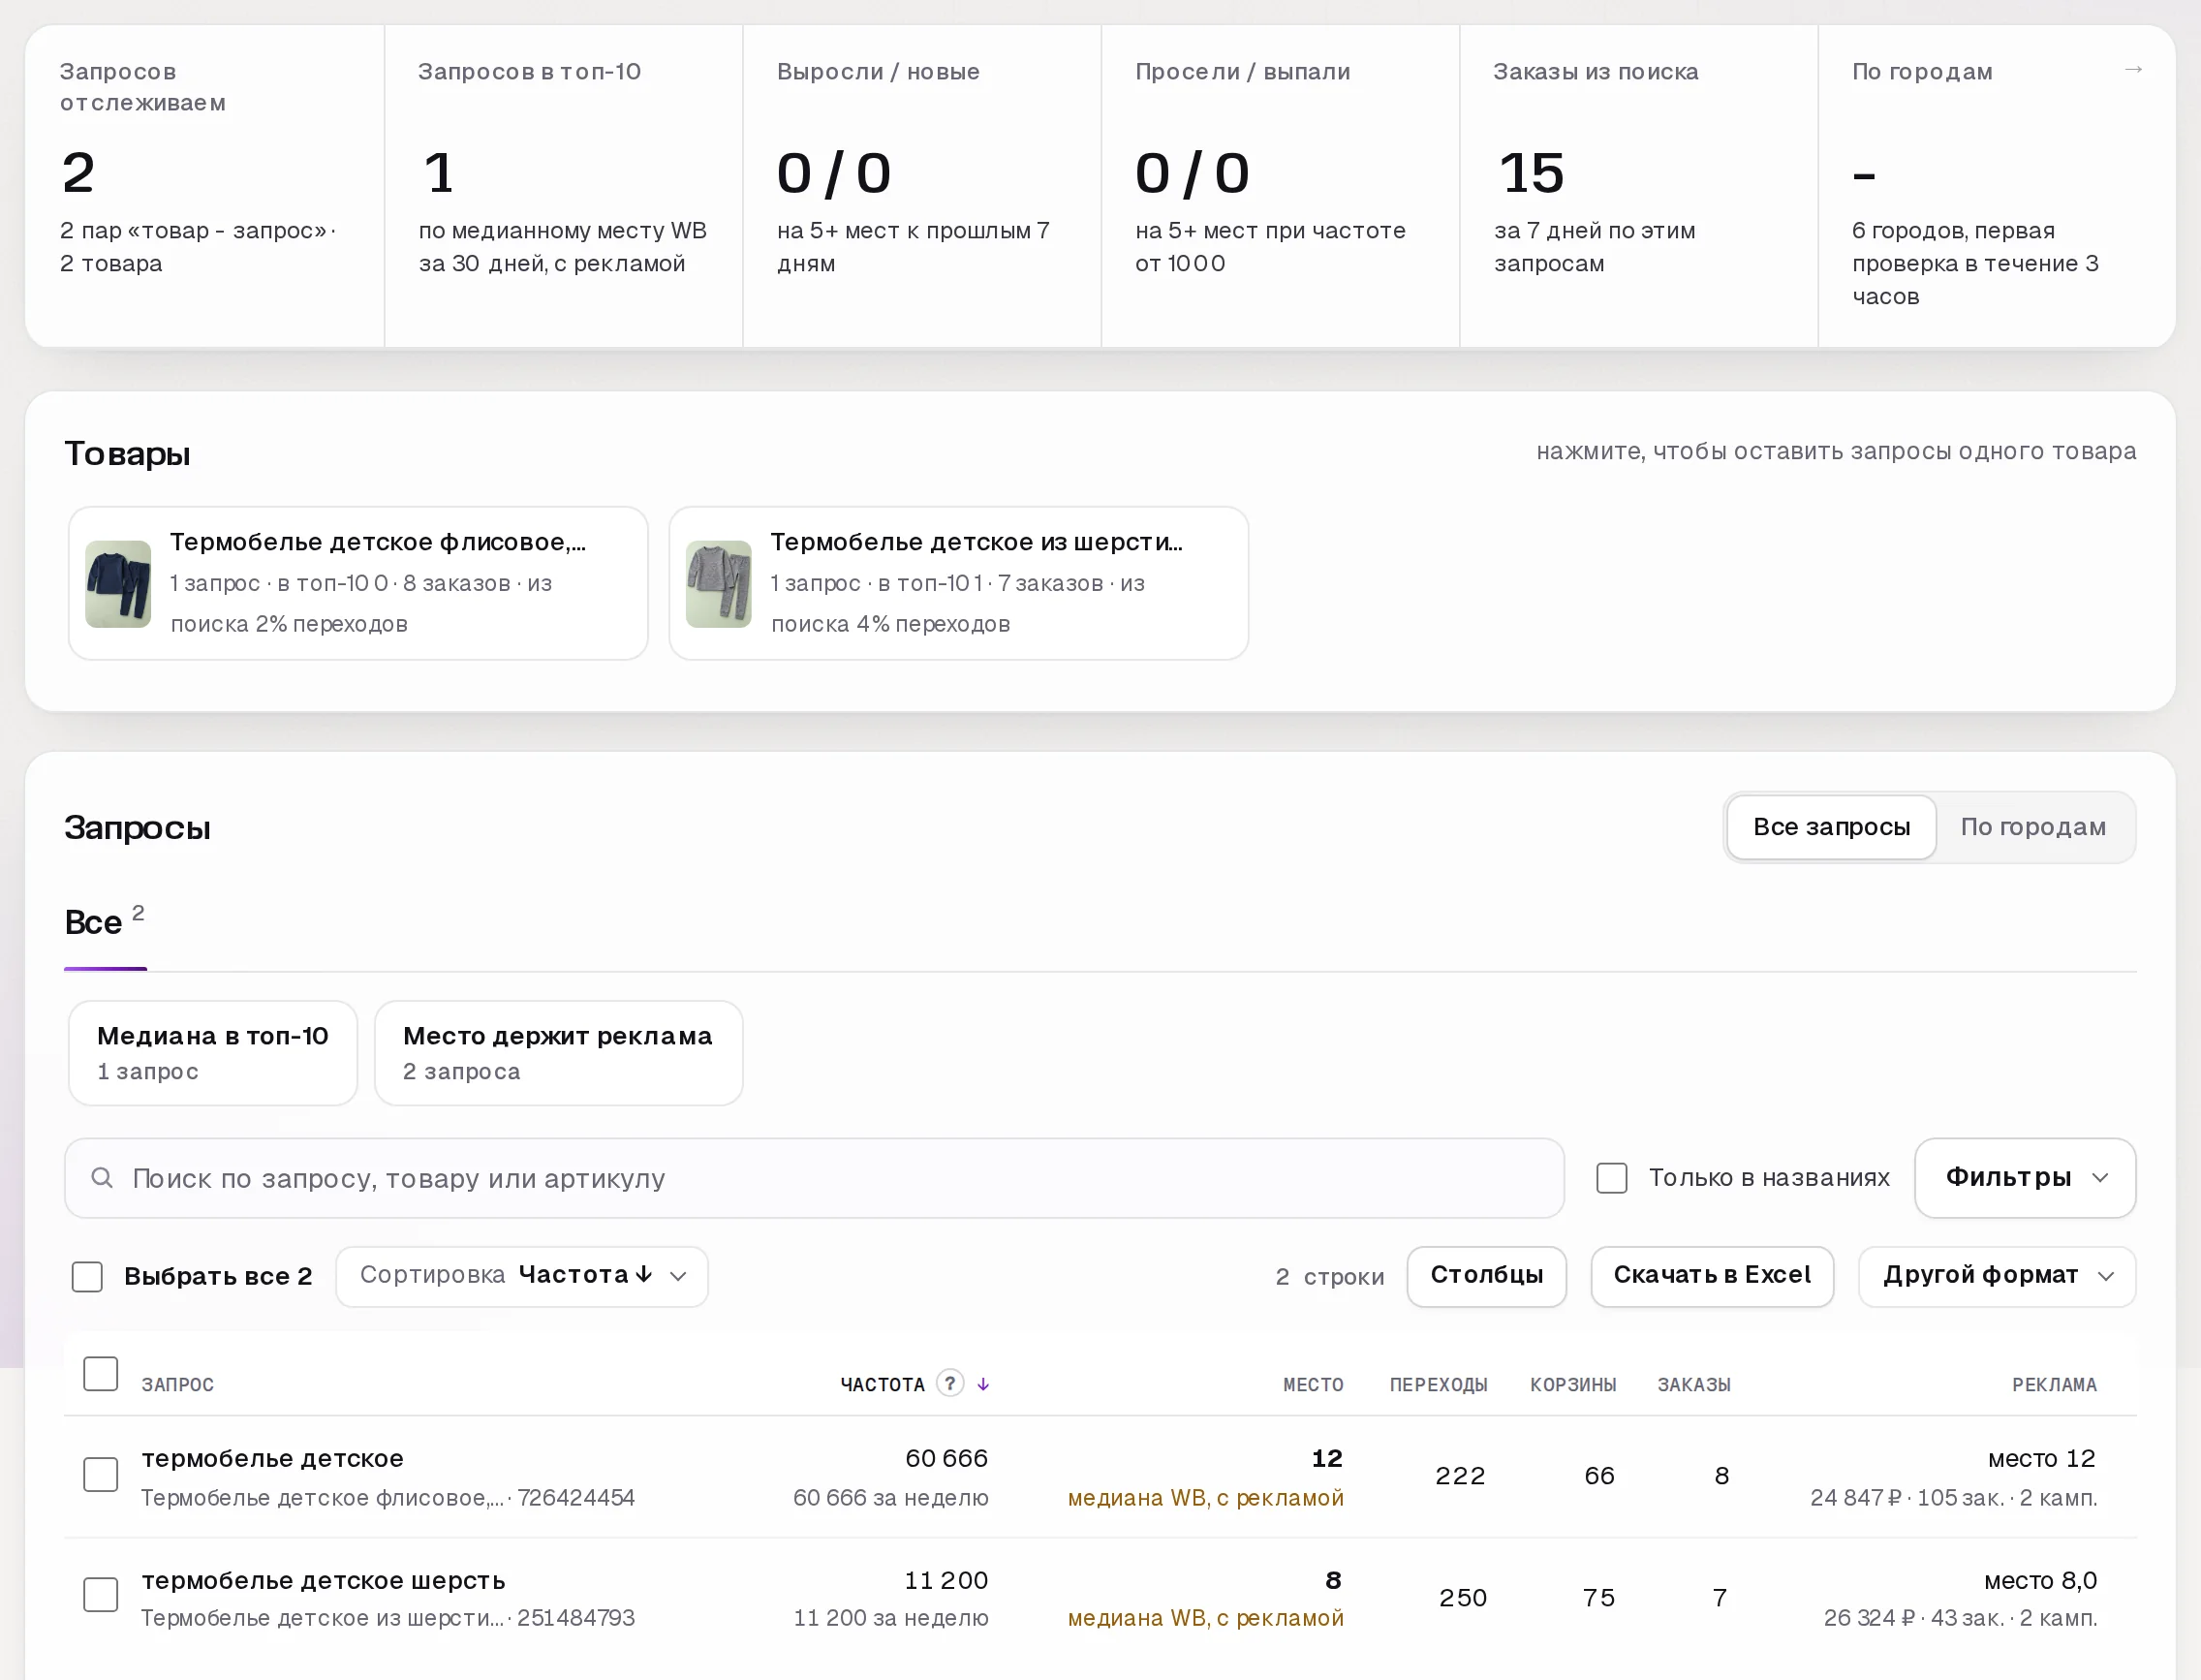Click the ad cost 26 324 ₽ text
This screenshot has height=1680, width=2201.
tap(1868, 1618)
